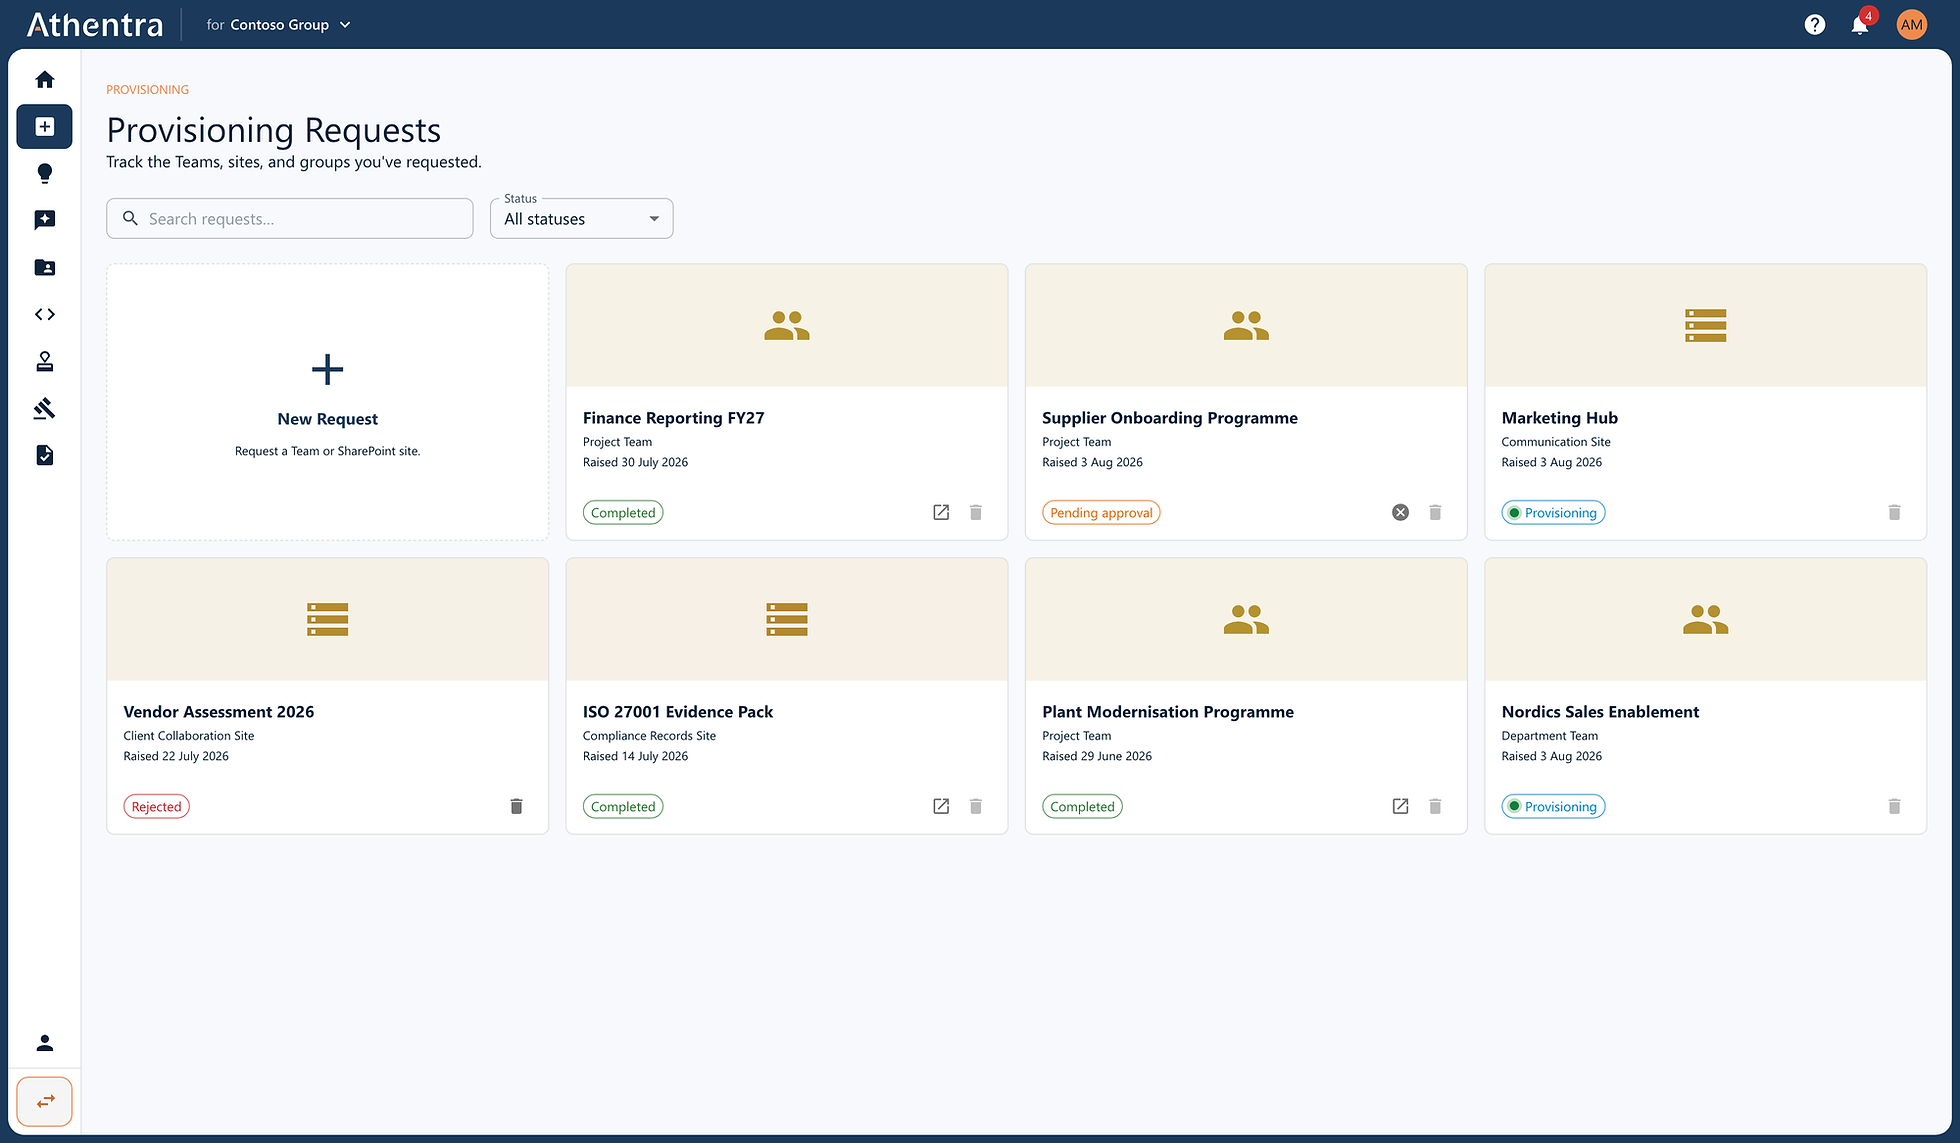Click Completed badge on Plant Modernisation Programme
Image resolution: width=1960 pixels, height=1143 pixels.
click(1082, 806)
